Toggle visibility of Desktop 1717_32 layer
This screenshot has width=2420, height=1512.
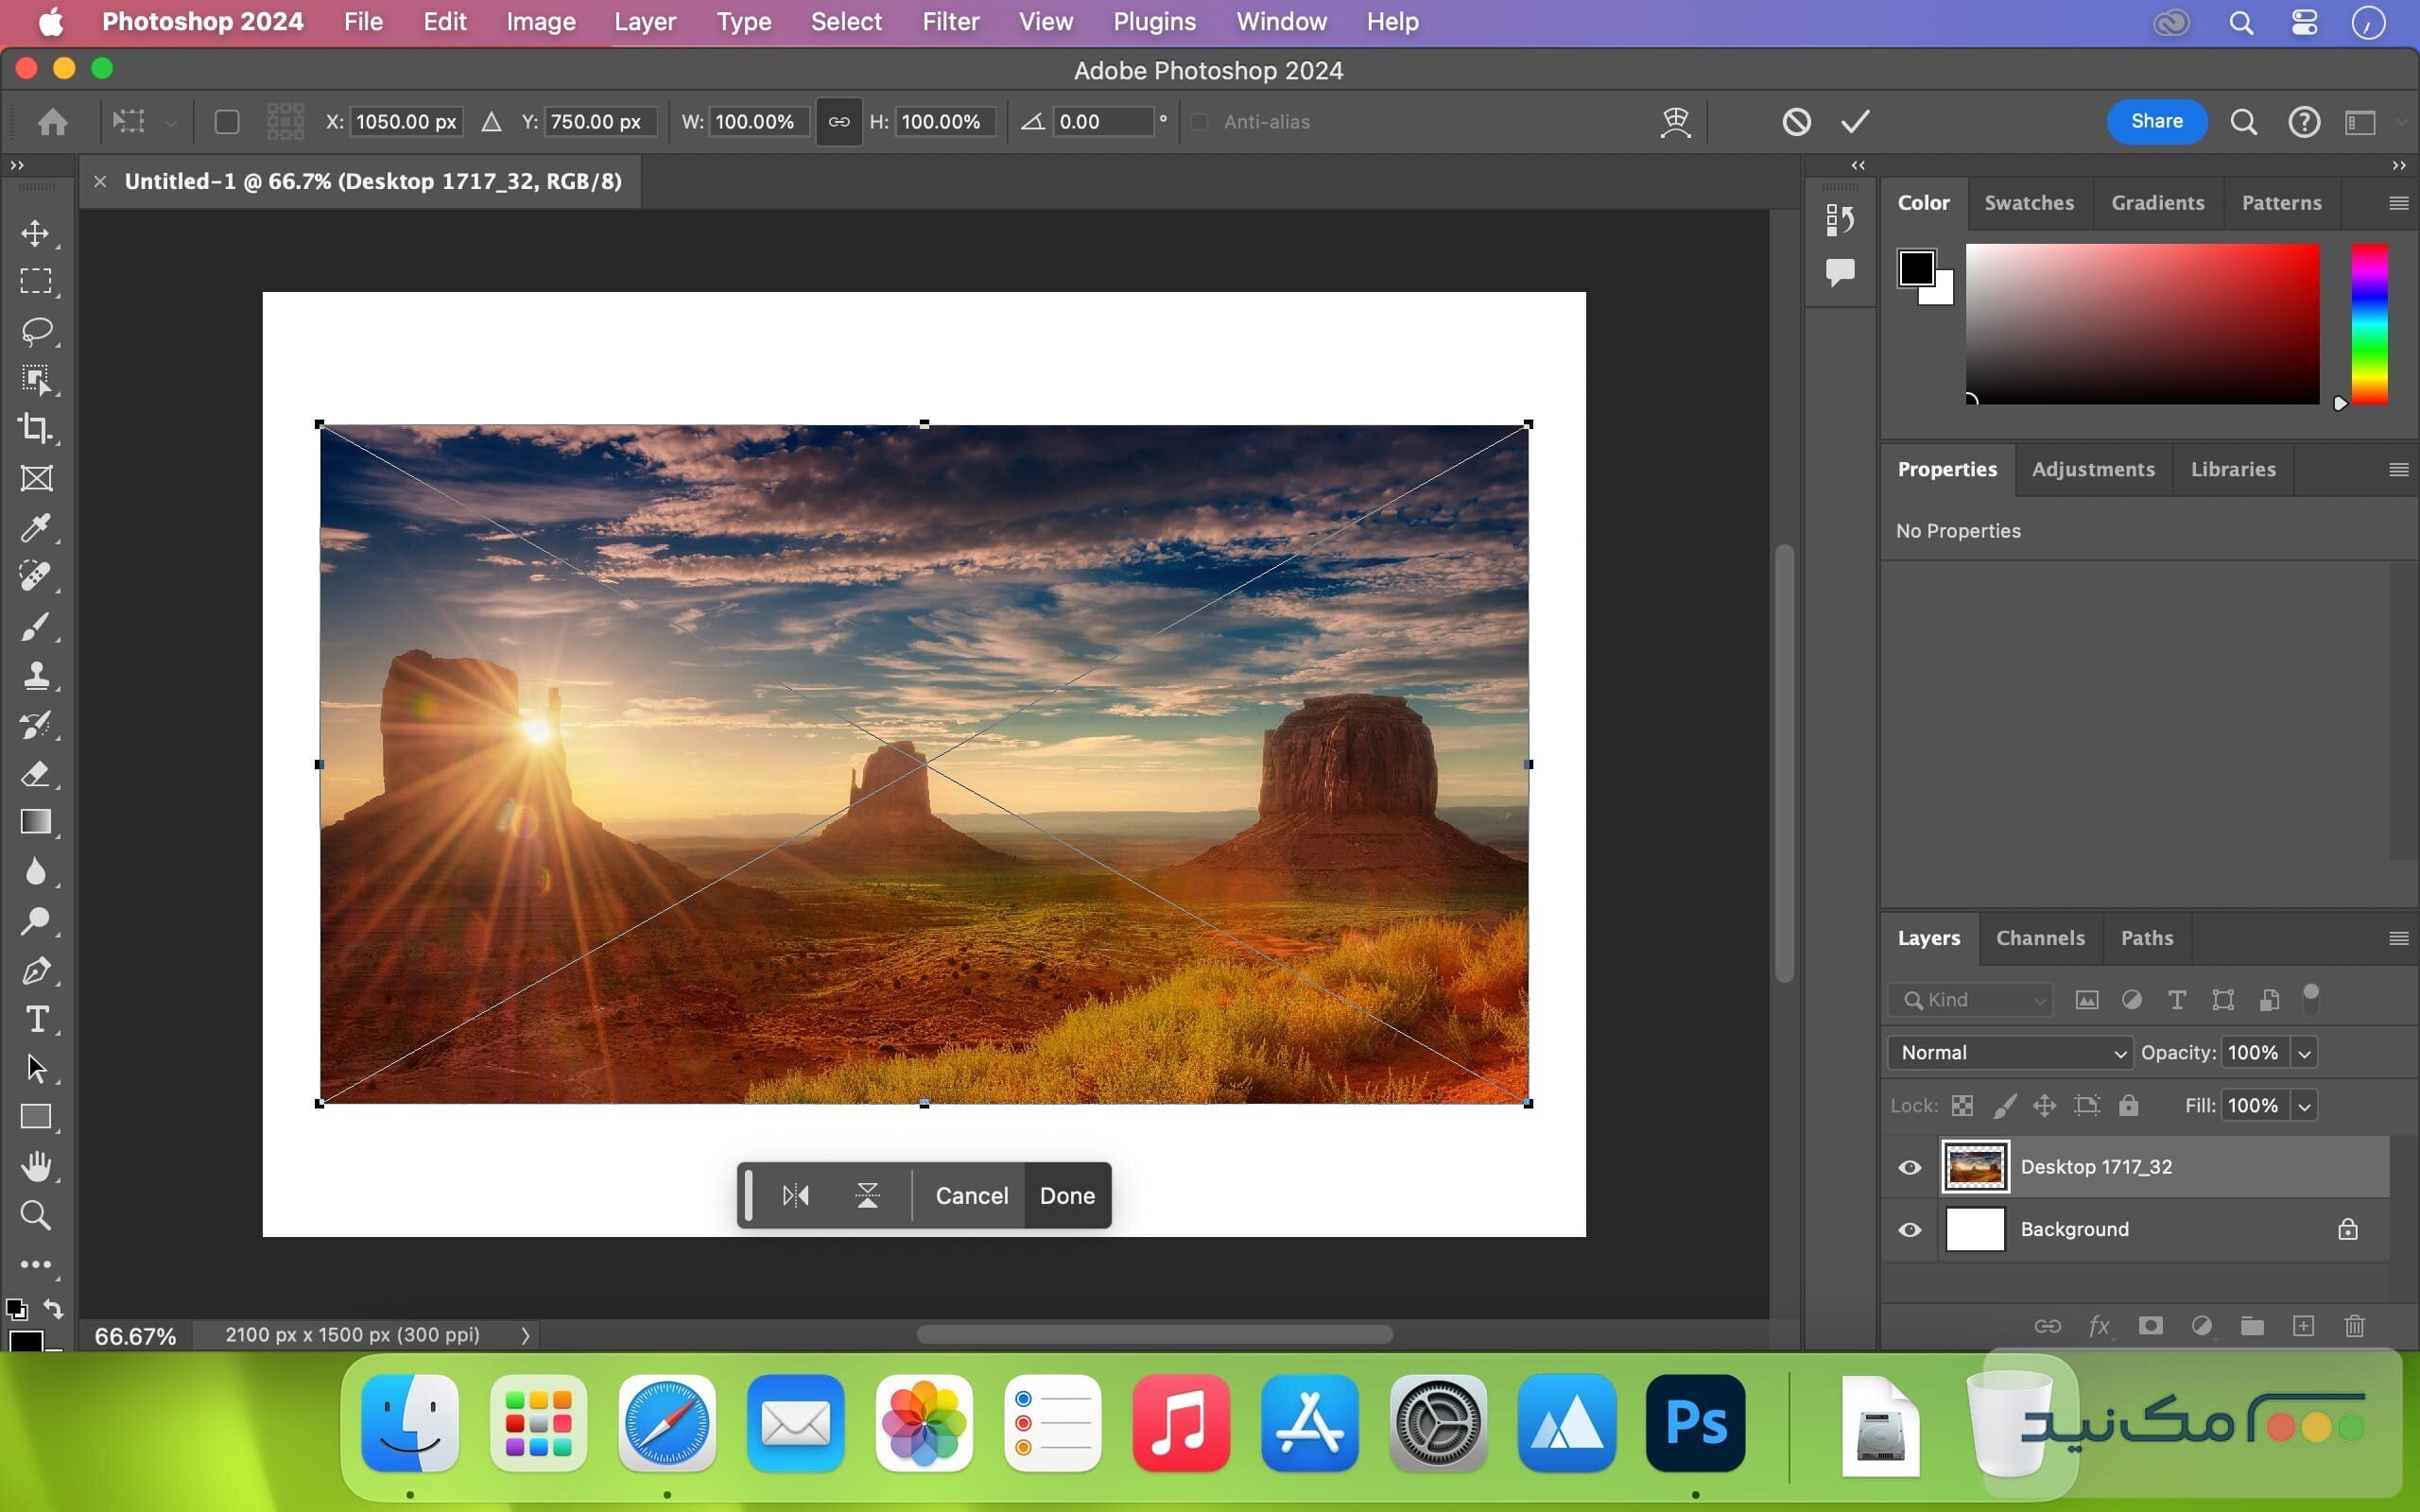[x=1908, y=1167]
